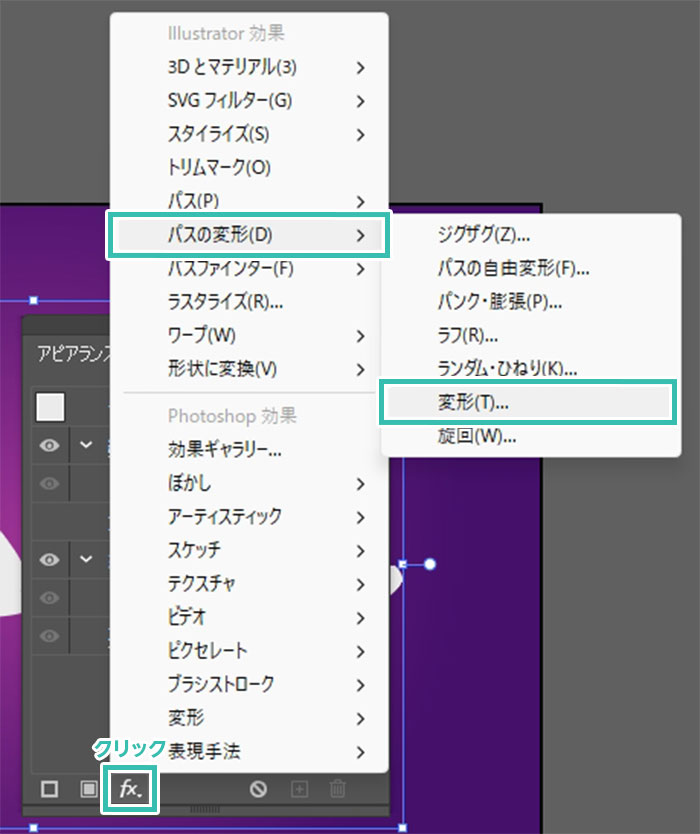Choose ランダム・ひねり(K)... from the submenu
This screenshot has width=700, height=834.
(531, 369)
